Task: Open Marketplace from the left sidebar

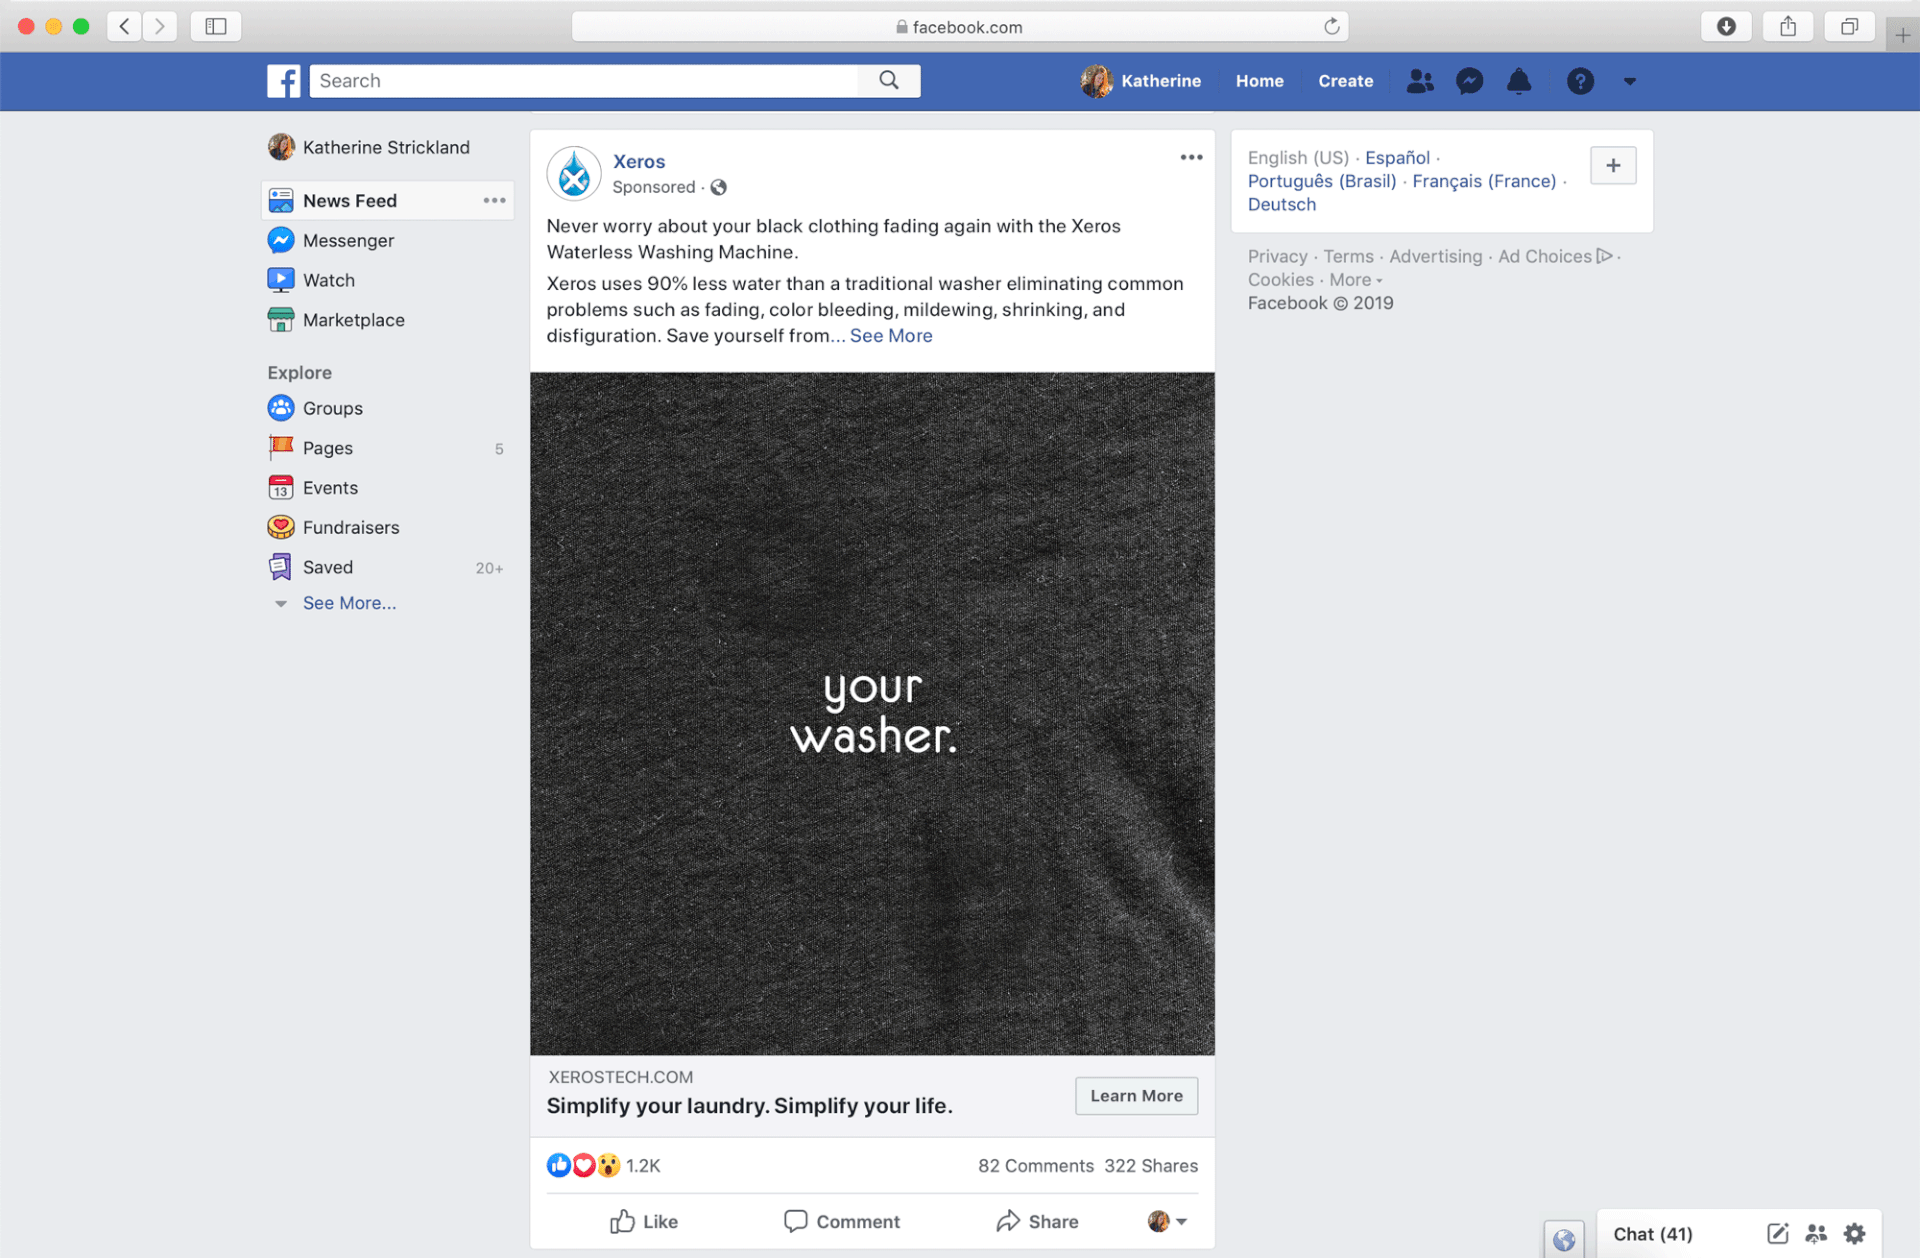Action: [353, 320]
